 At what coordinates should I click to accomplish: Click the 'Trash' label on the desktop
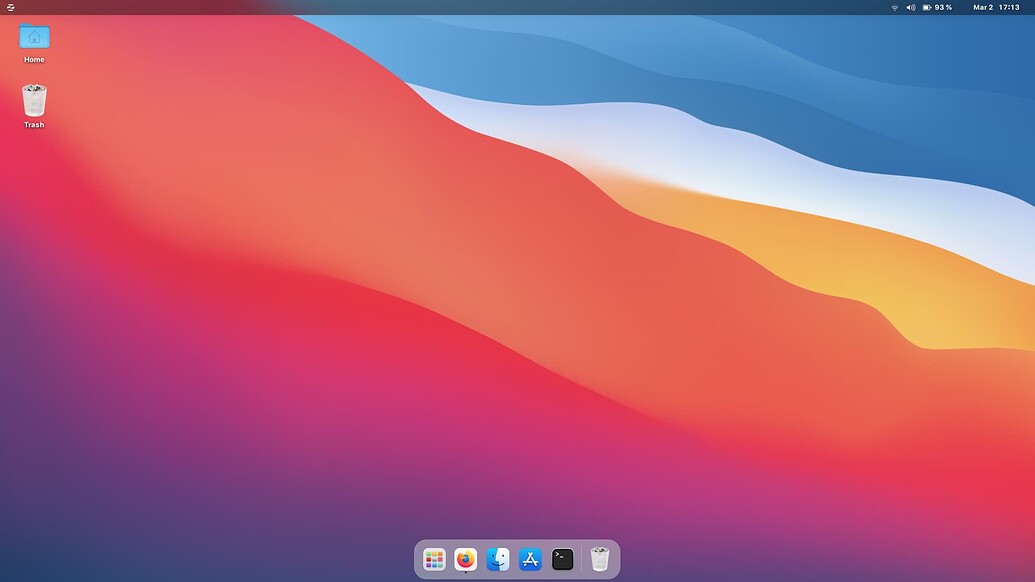pyautogui.click(x=34, y=124)
